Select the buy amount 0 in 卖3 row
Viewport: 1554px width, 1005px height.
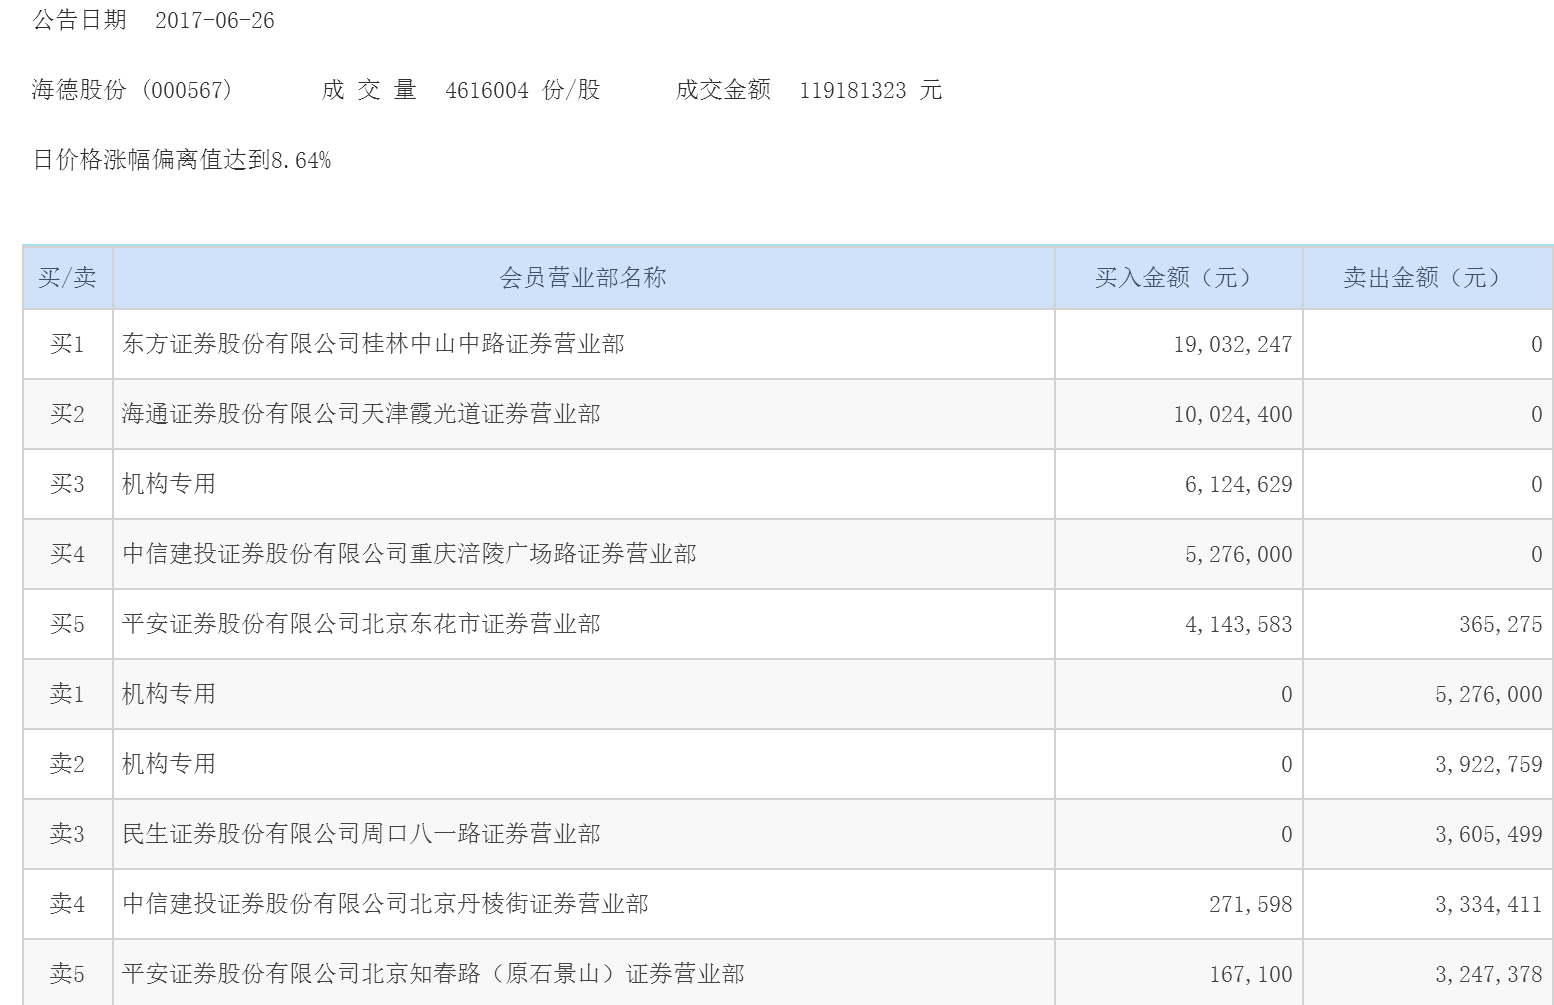point(1287,835)
